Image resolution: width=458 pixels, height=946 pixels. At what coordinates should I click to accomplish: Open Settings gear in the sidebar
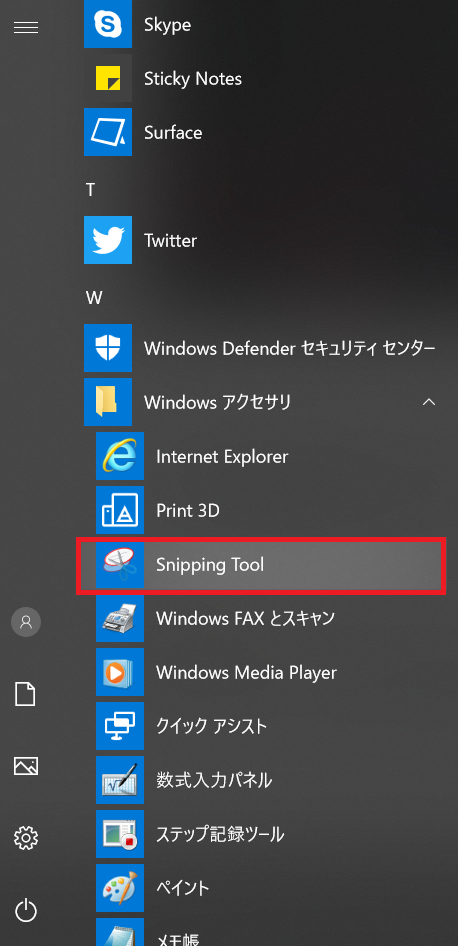26,837
